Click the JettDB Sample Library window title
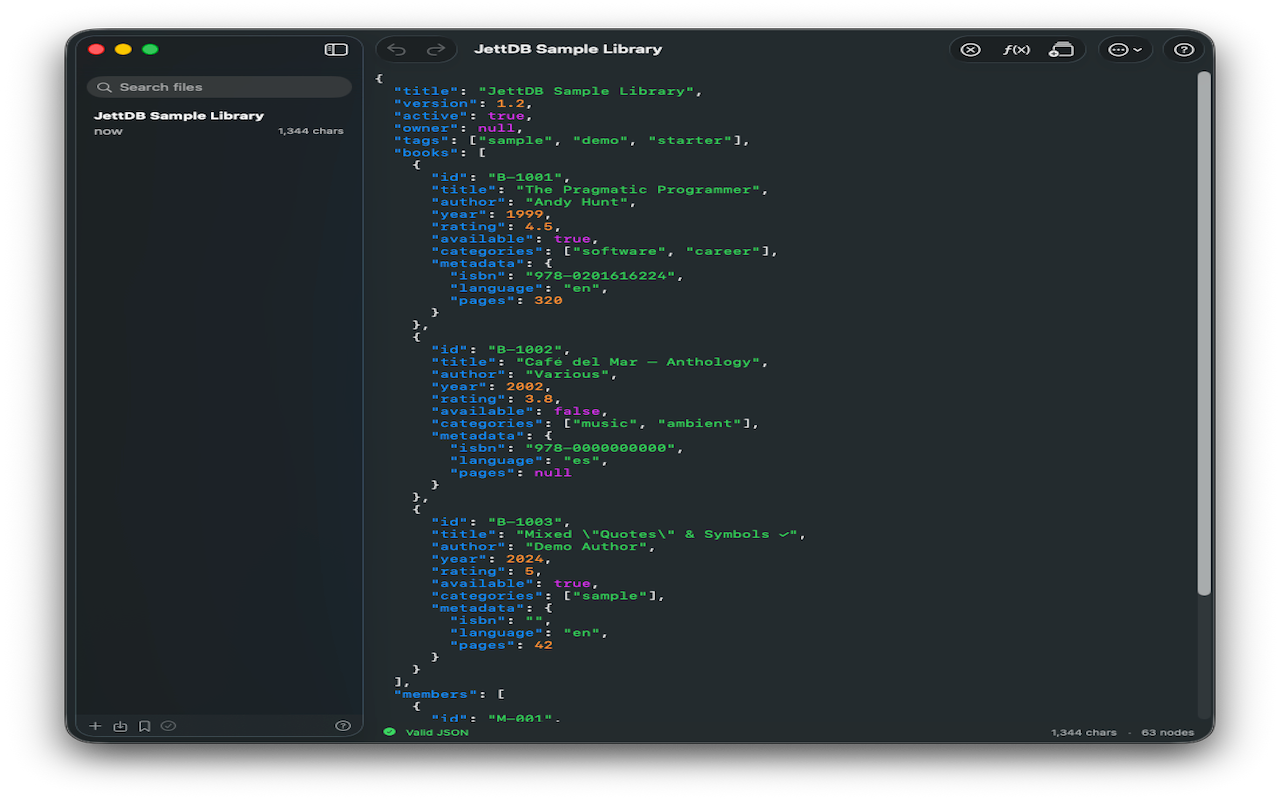Screen dimensions: 1280x800 (568, 49)
